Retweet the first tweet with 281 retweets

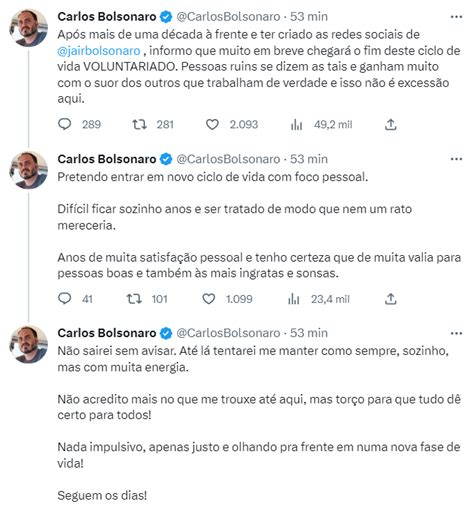click(x=139, y=124)
